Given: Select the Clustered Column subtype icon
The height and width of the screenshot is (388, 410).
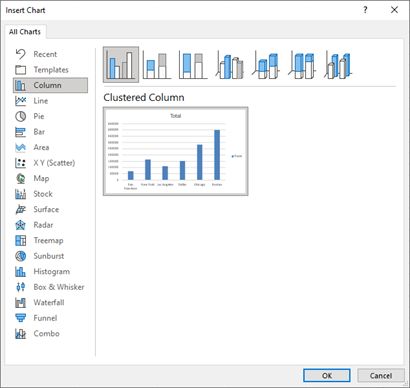Looking at the screenshot, I should [x=121, y=64].
